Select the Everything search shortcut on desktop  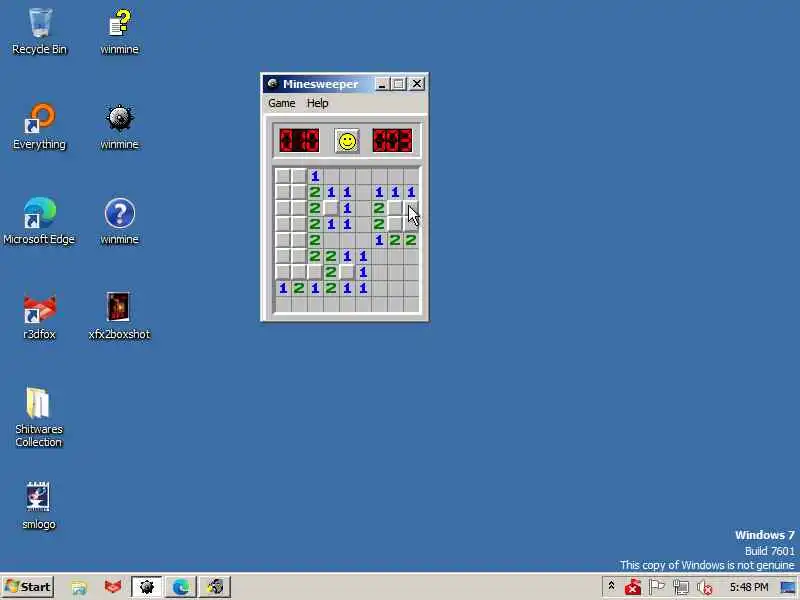point(39,127)
